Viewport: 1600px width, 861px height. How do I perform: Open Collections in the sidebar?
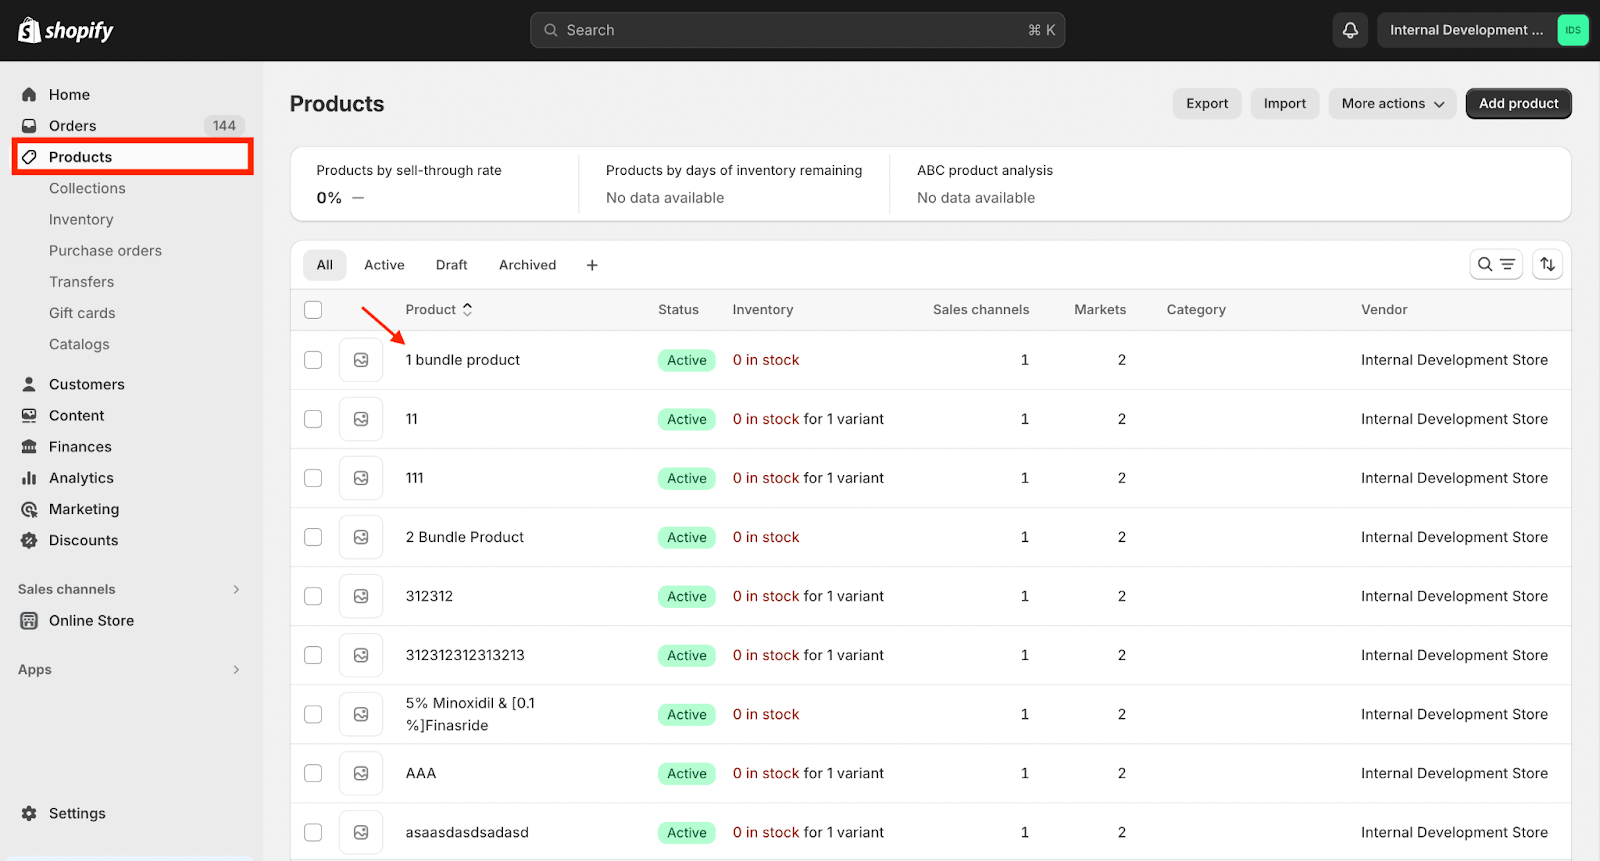click(x=87, y=188)
